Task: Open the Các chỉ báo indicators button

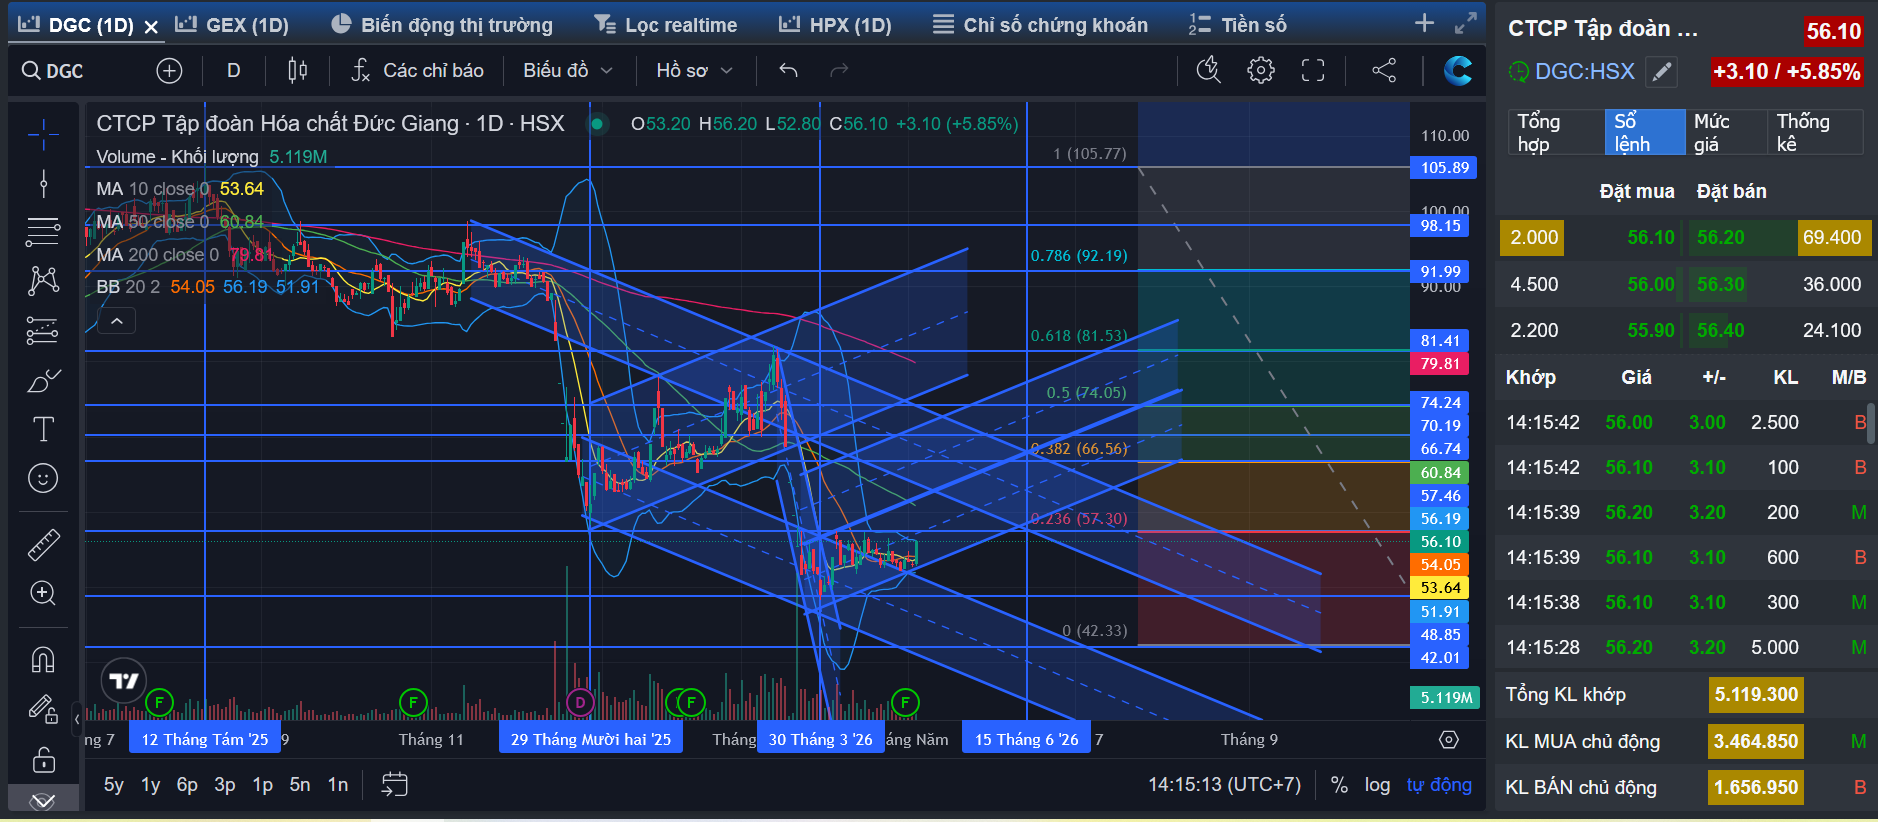Action: 417,70
